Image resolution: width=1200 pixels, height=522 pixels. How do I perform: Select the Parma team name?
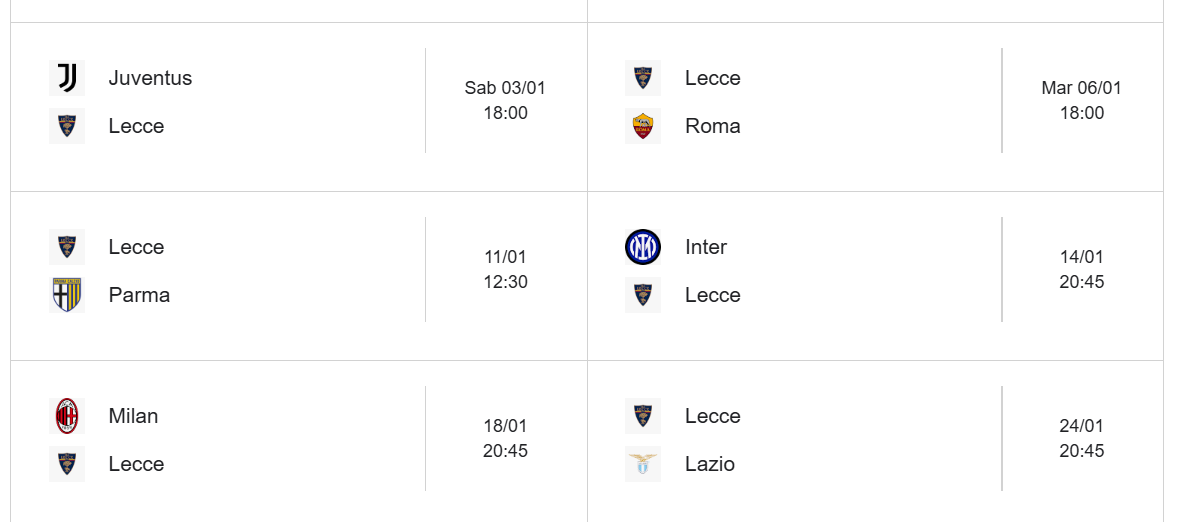[139, 295]
